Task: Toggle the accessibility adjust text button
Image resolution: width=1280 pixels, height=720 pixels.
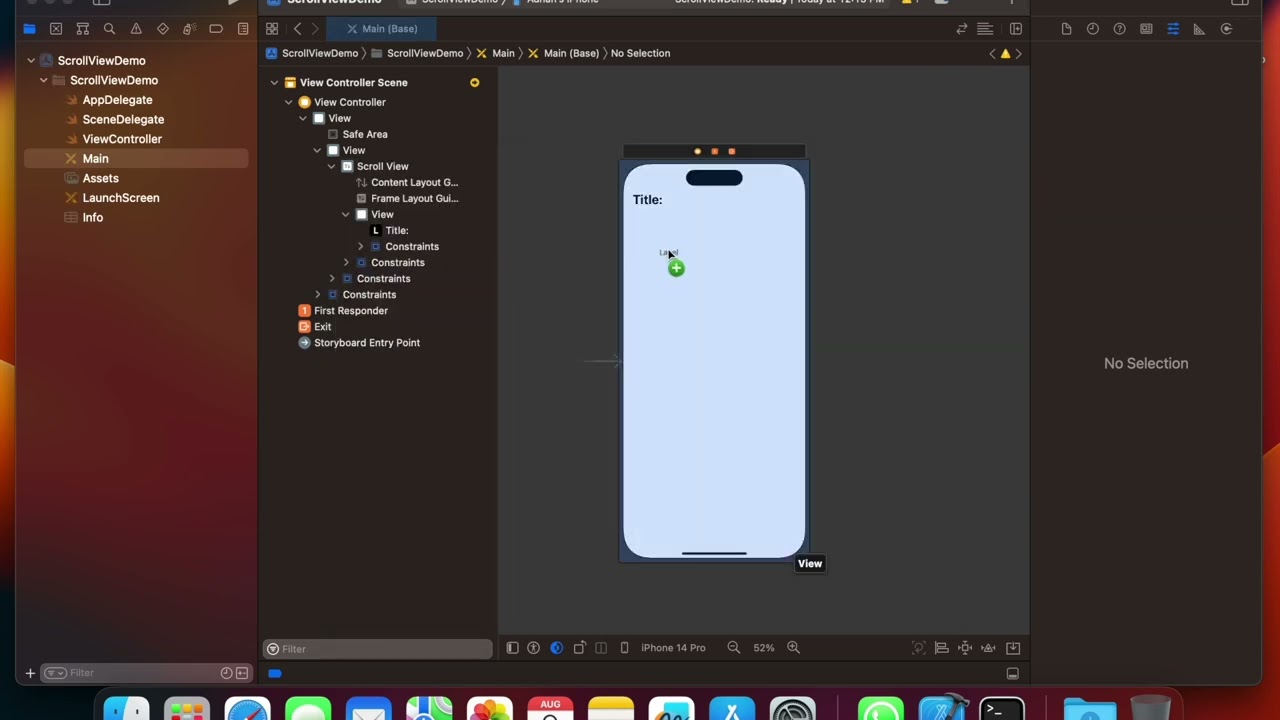Action: [x=533, y=648]
